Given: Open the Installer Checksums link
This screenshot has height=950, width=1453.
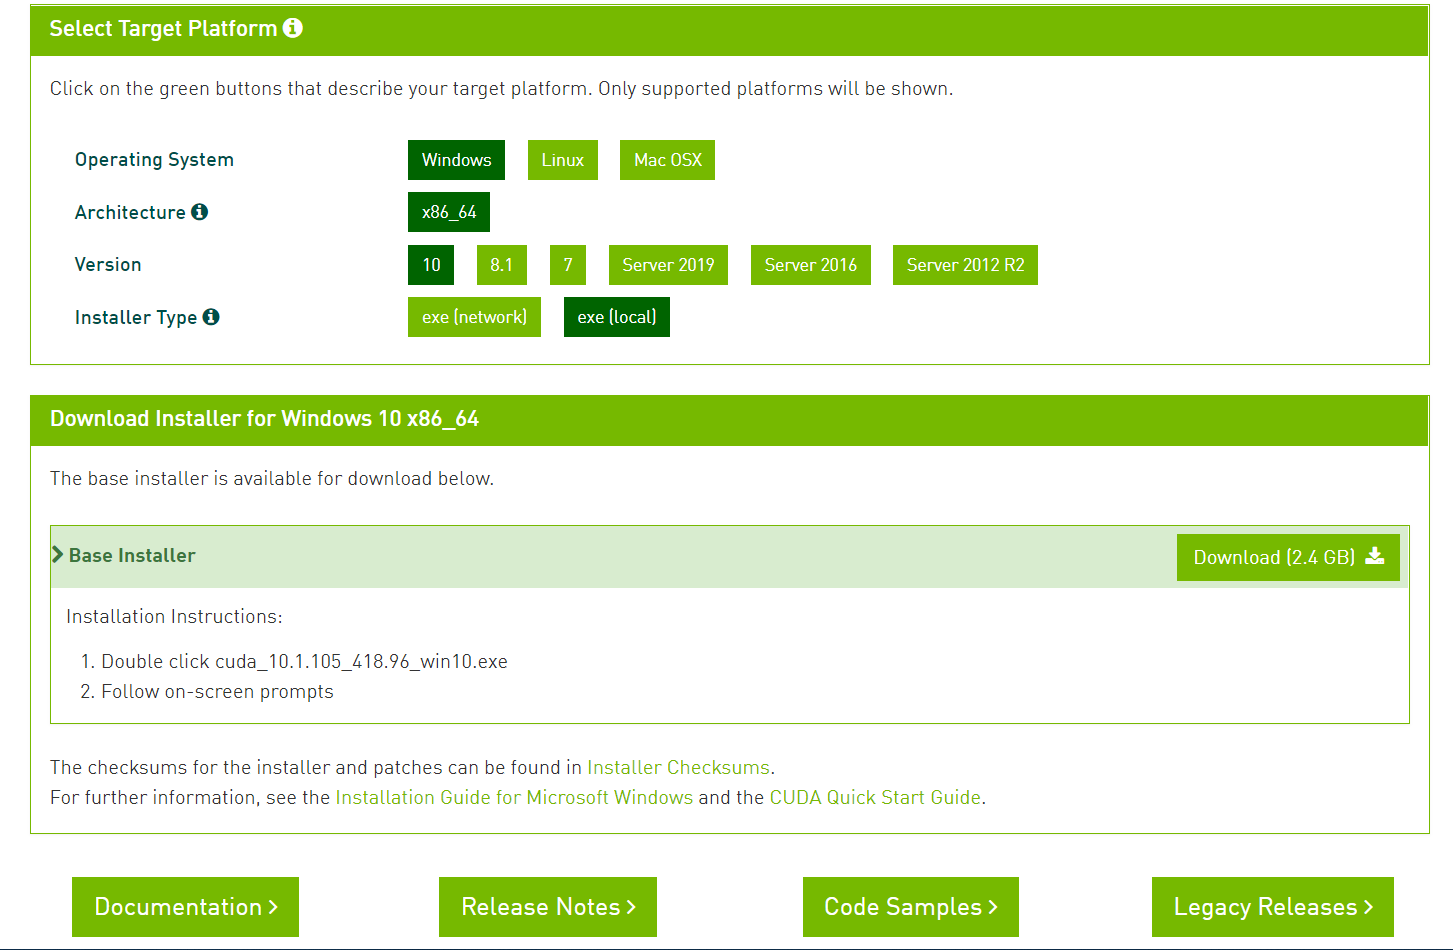Looking at the screenshot, I should (678, 767).
